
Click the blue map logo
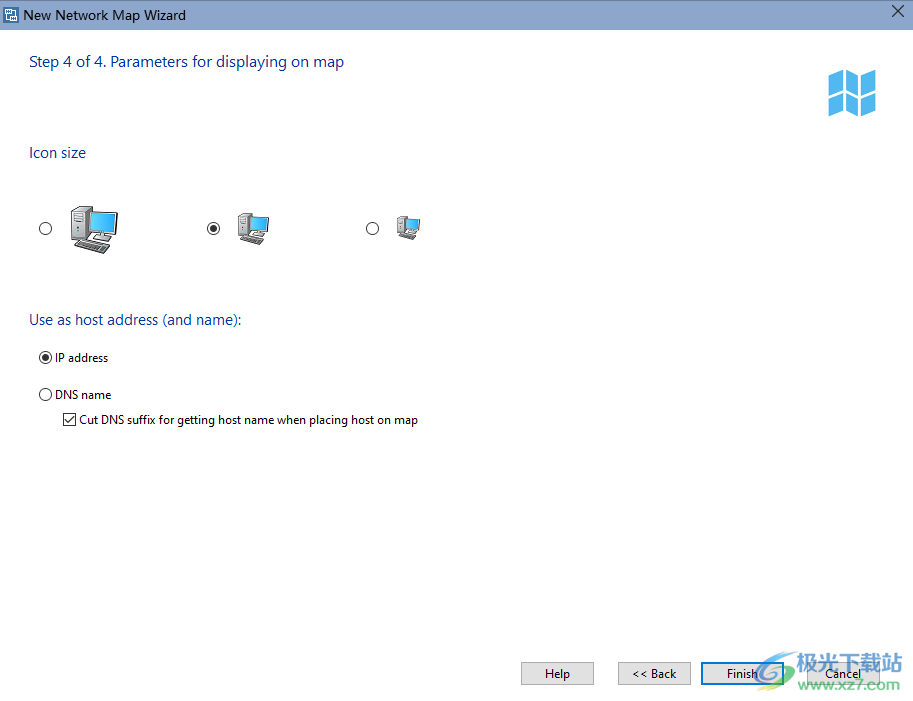[851, 93]
